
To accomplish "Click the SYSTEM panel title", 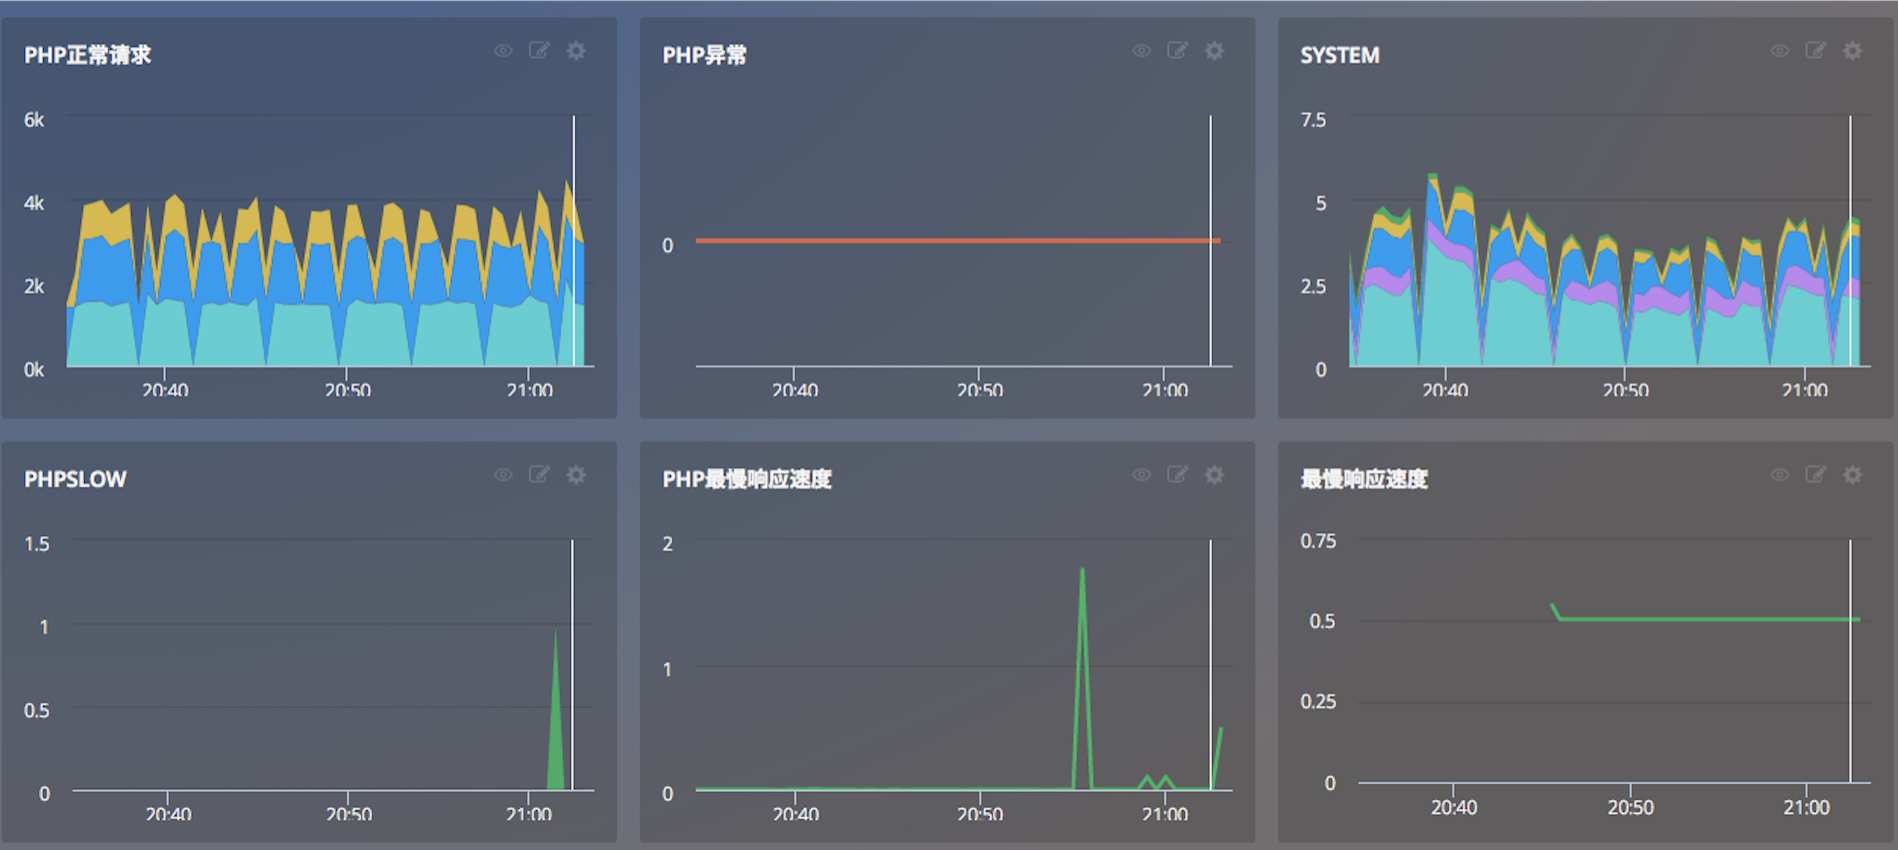I will (x=1340, y=55).
